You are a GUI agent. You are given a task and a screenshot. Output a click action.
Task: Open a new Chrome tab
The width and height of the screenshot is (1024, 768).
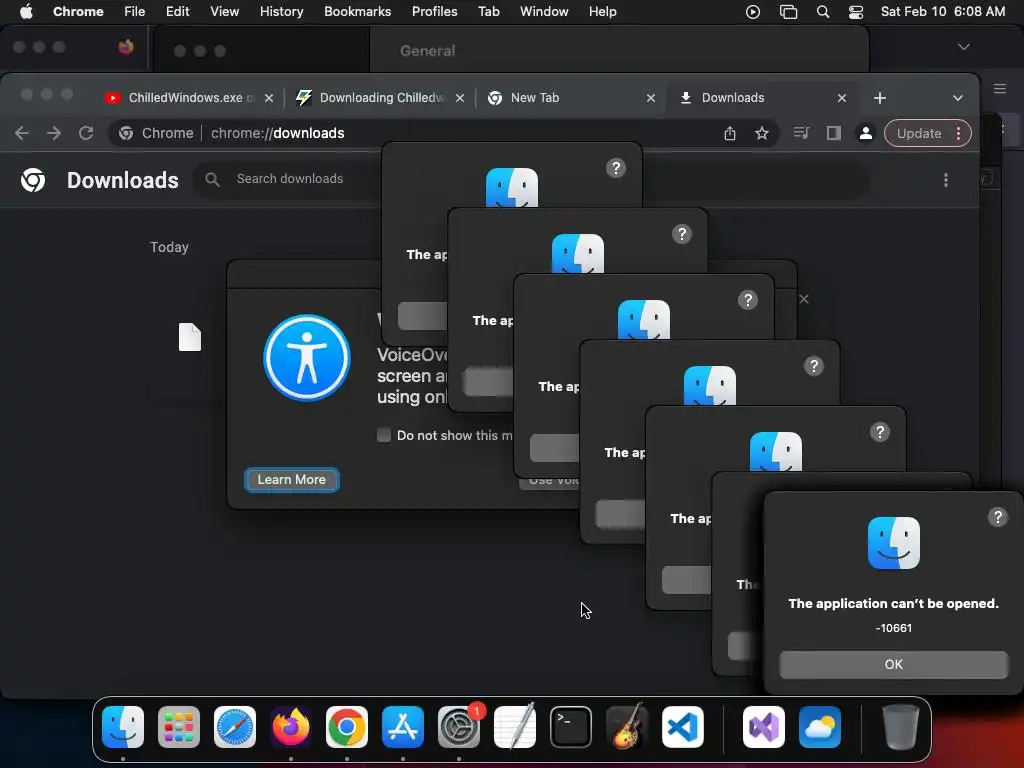point(880,98)
